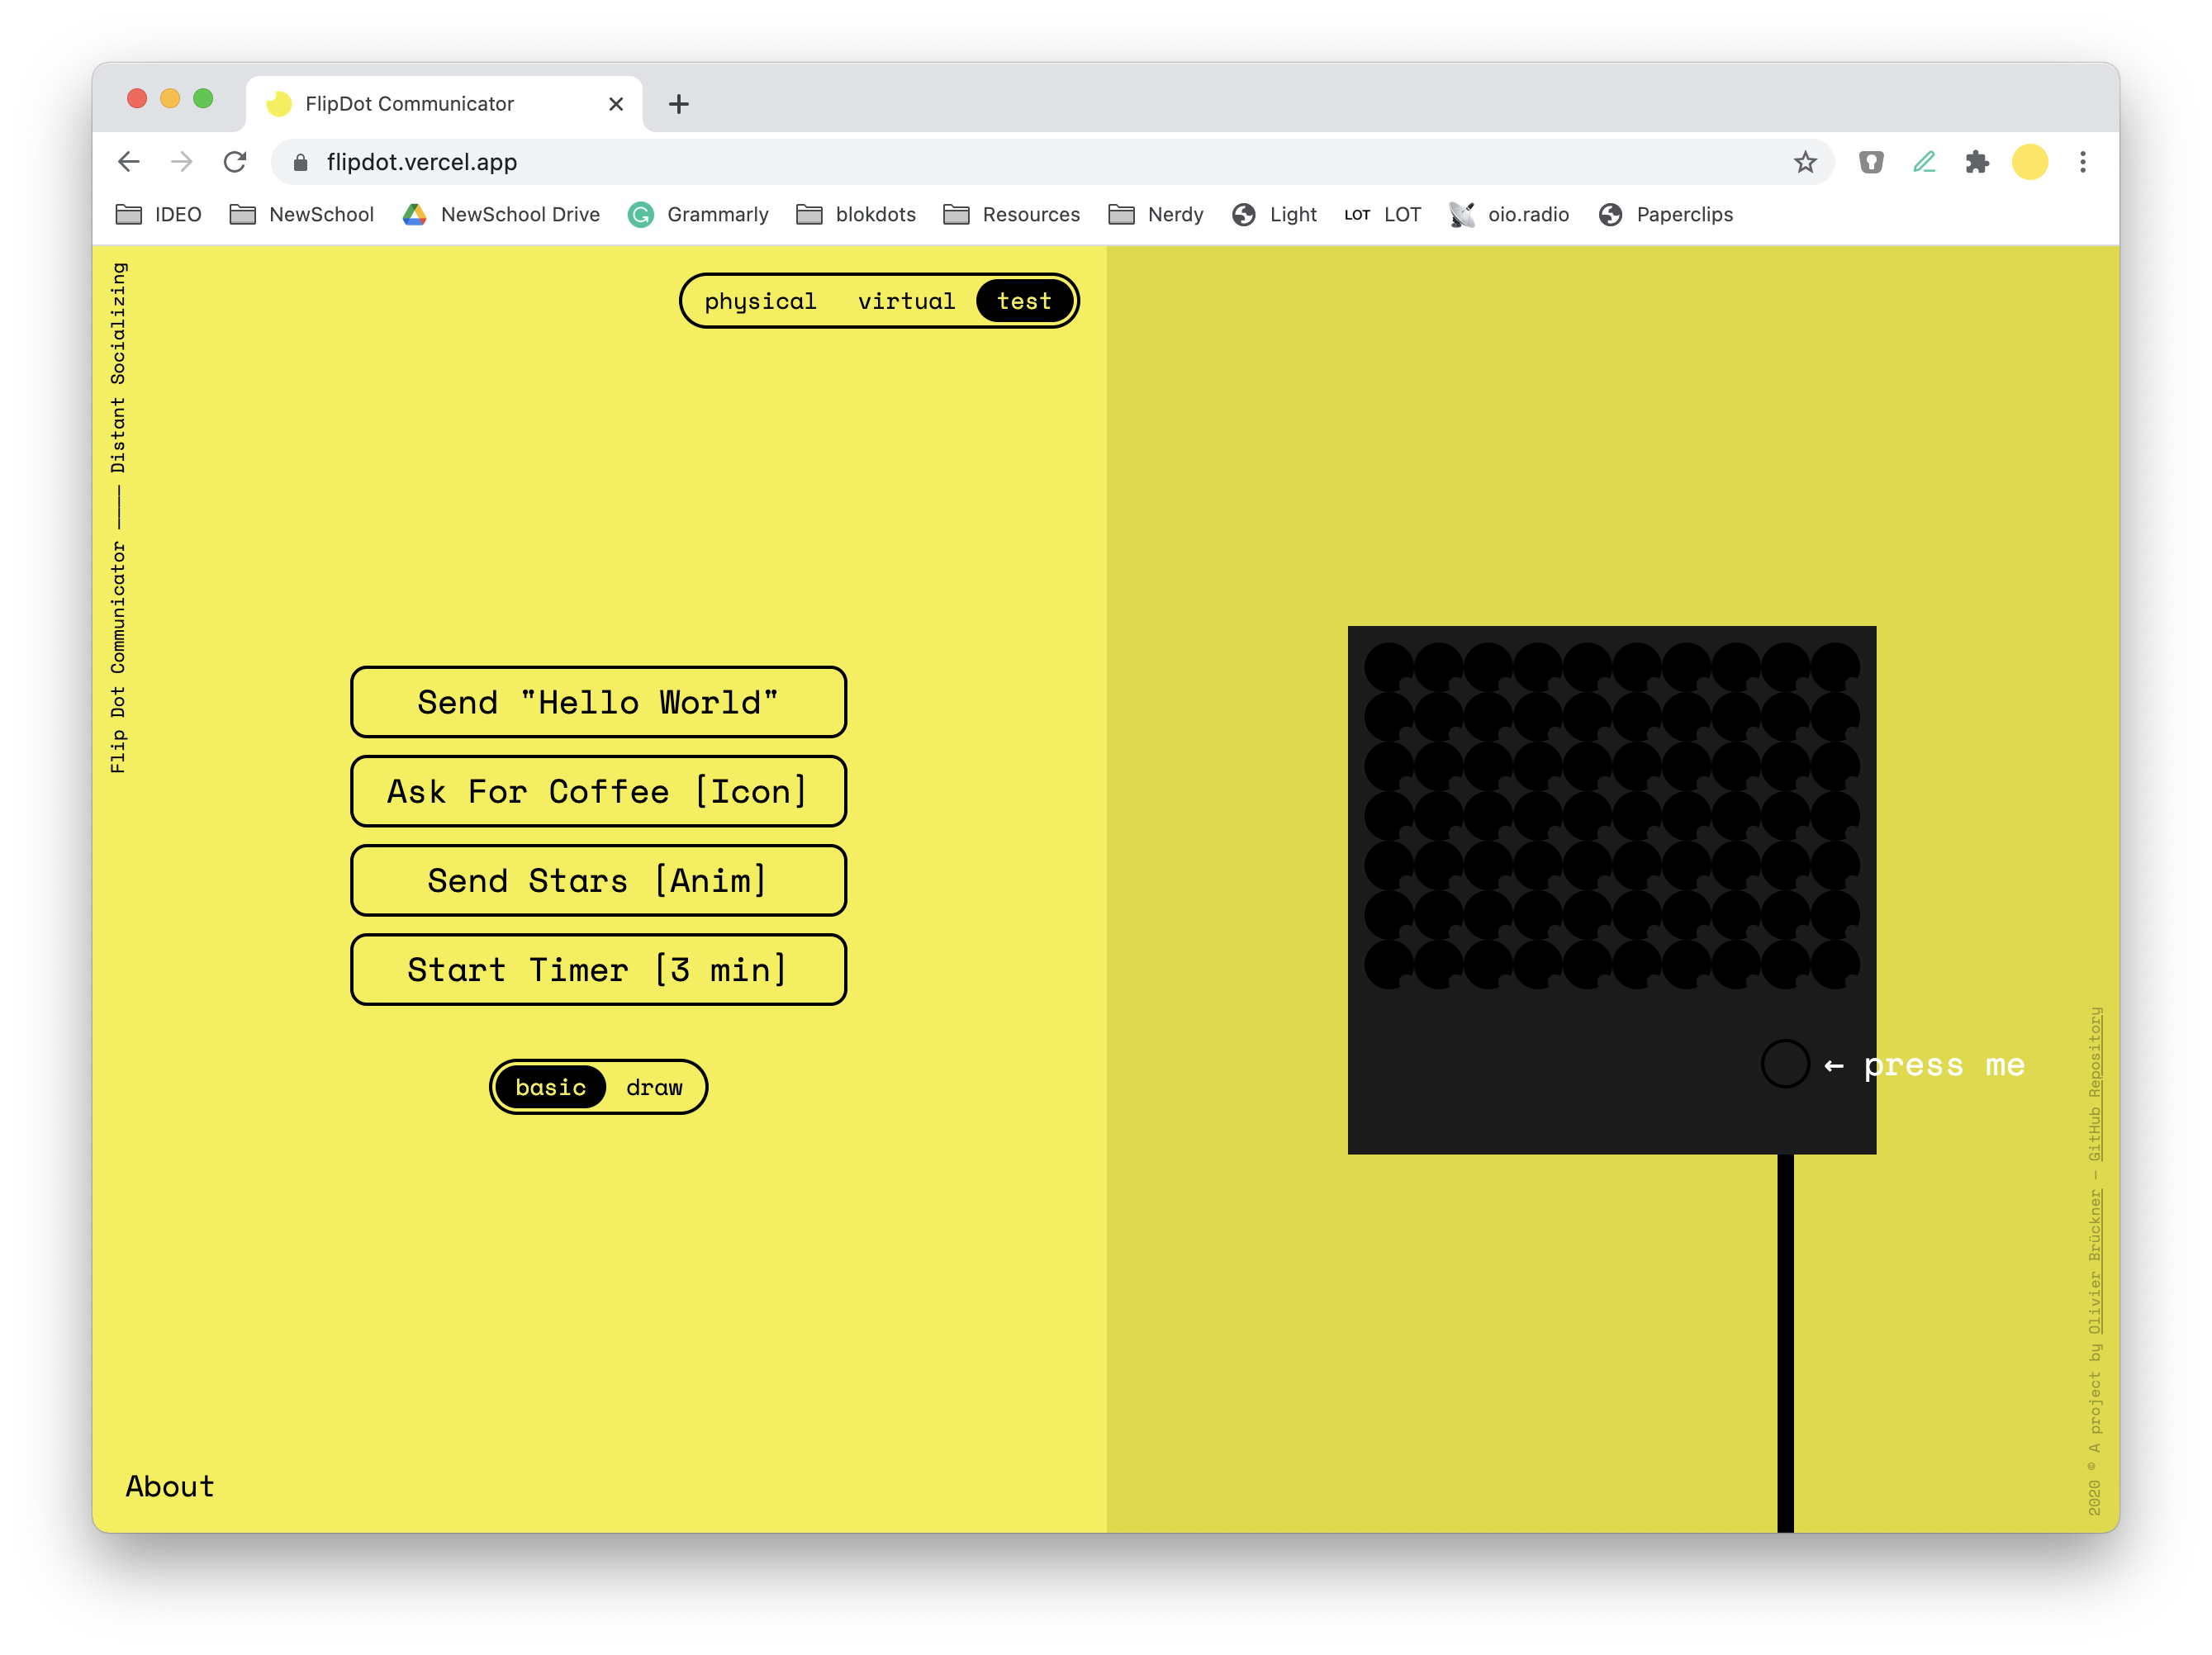Open the yellow profile avatar
The width and height of the screenshot is (2212, 1655).
[2030, 162]
